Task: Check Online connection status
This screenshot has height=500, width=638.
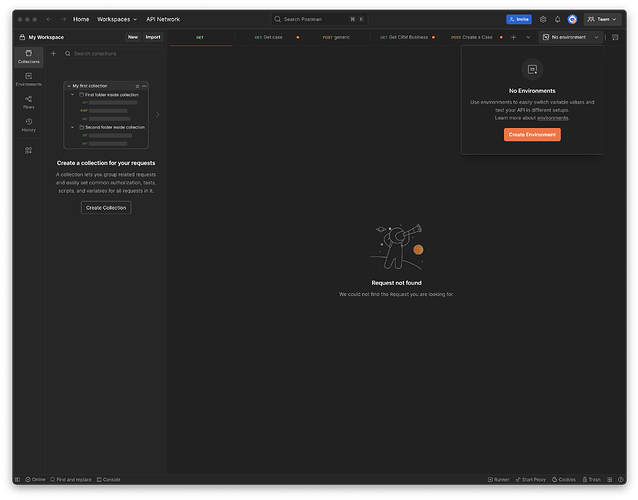Action: coord(35,480)
